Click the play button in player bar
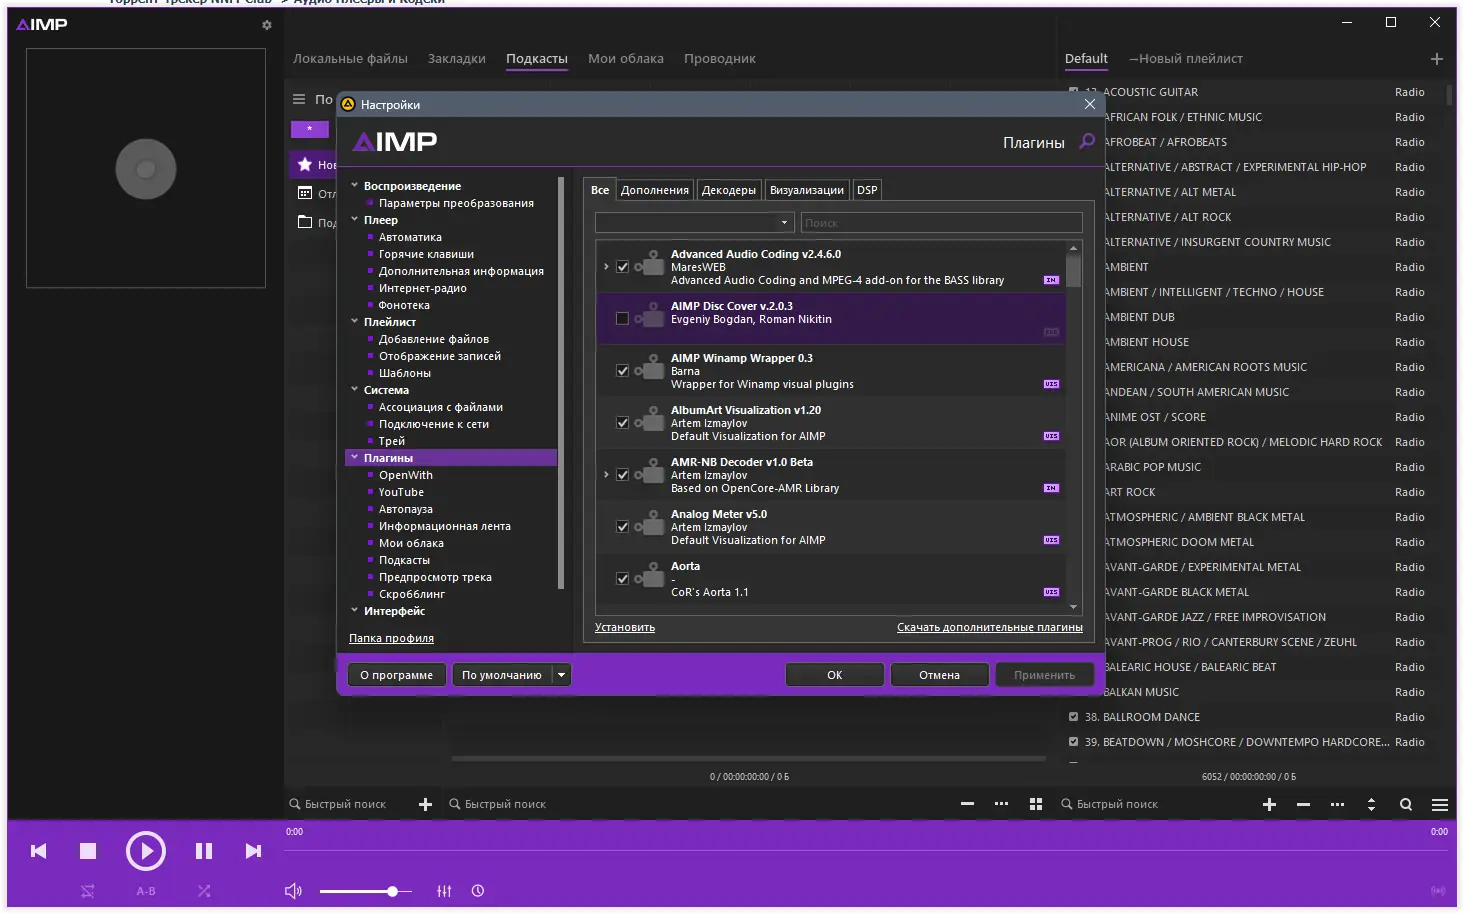 (x=146, y=851)
